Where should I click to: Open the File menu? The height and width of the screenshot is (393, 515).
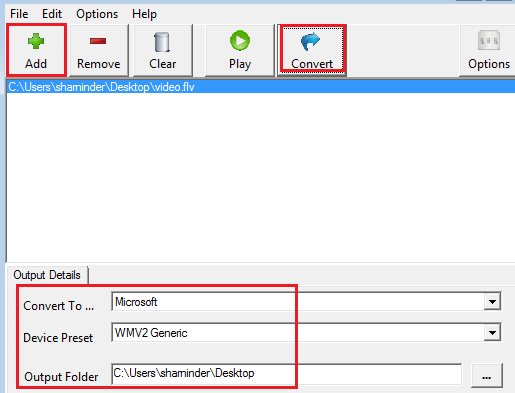click(19, 14)
